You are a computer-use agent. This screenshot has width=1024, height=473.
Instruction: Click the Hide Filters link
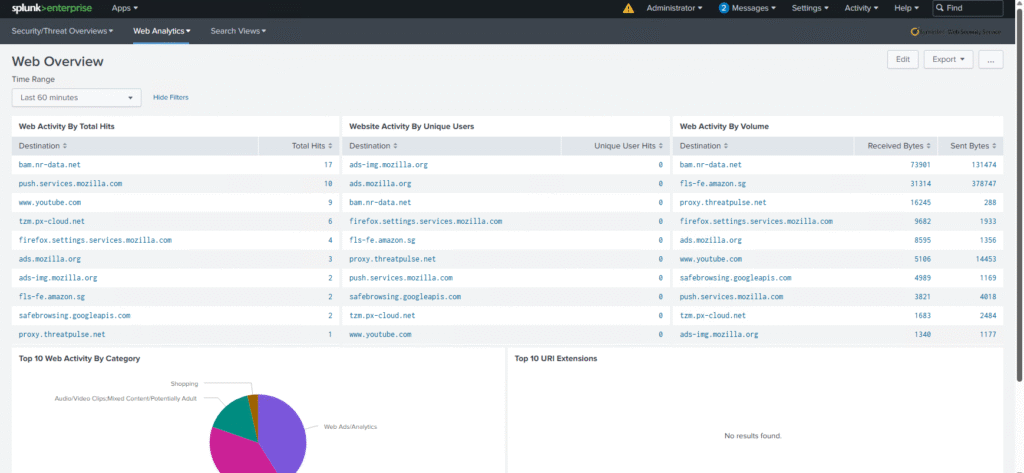pyautogui.click(x=170, y=97)
